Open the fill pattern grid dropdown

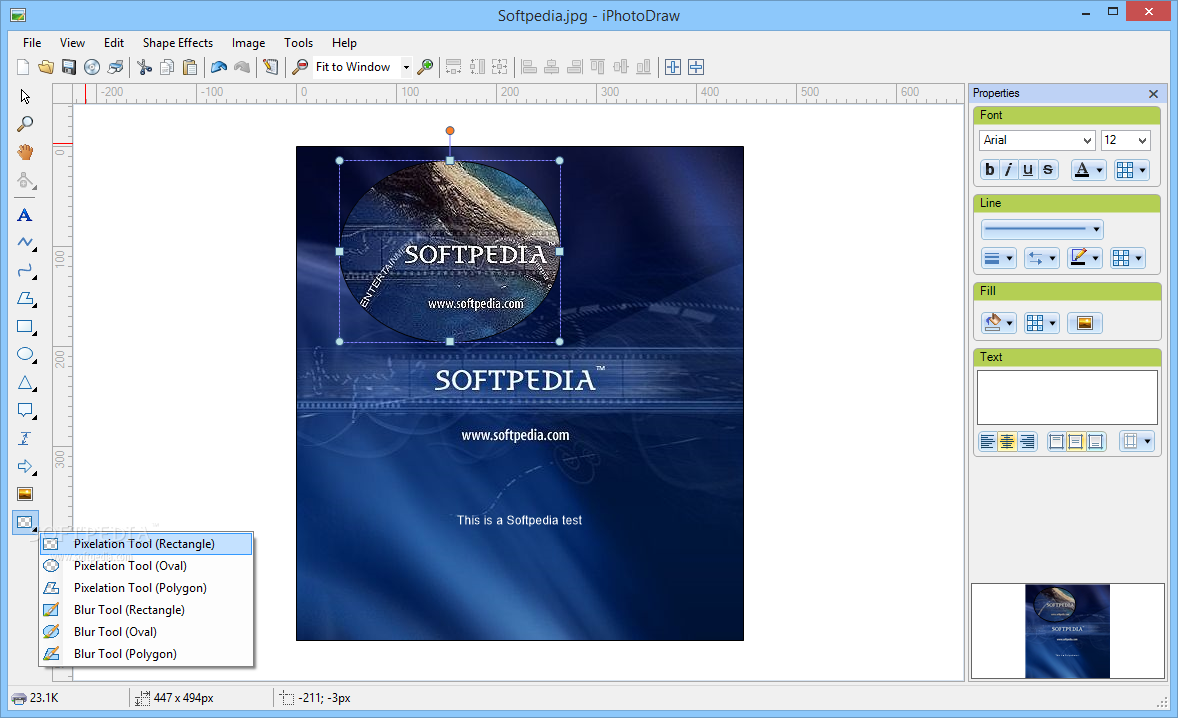click(1041, 323)
